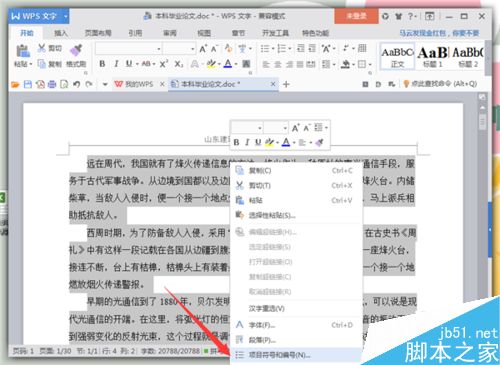The height and width of the screenshot is (365, 500).
Task: Switch to the 页面布局 ribbon tab
Action: [98, 33]
